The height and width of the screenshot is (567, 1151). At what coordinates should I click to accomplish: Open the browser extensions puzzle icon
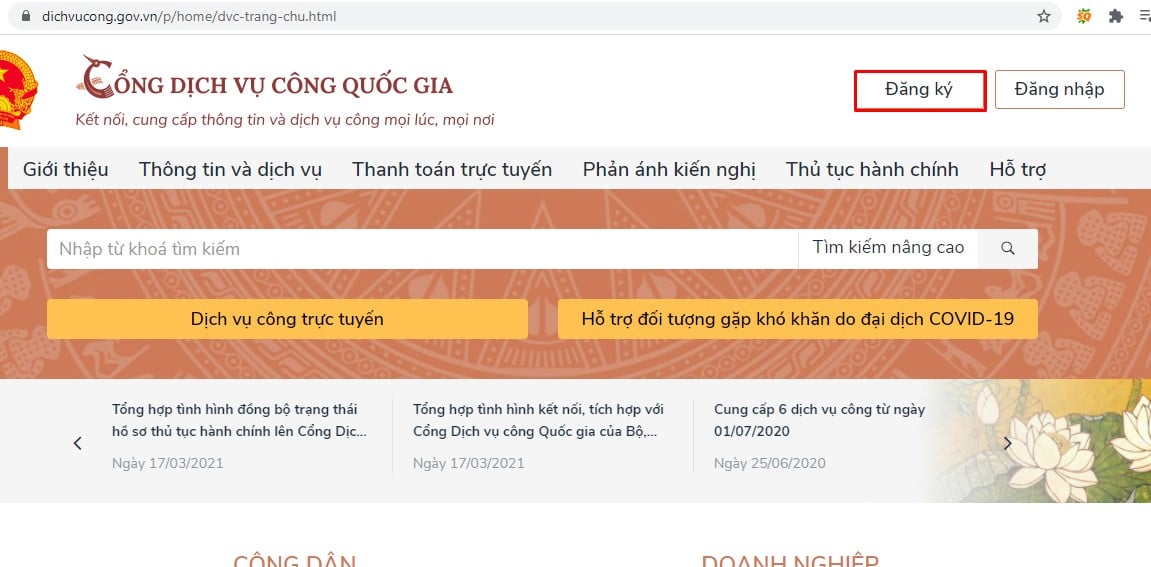pyautogui.click(x=1116, y=16)
